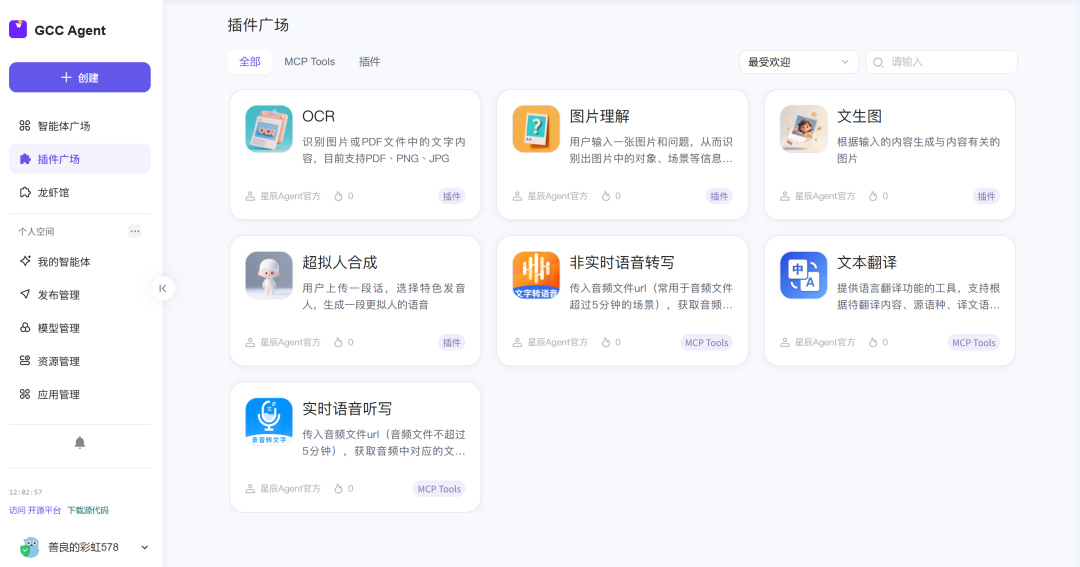
Task: Open the 非实时语音转写 card title
Action: [x=622, y=262]
